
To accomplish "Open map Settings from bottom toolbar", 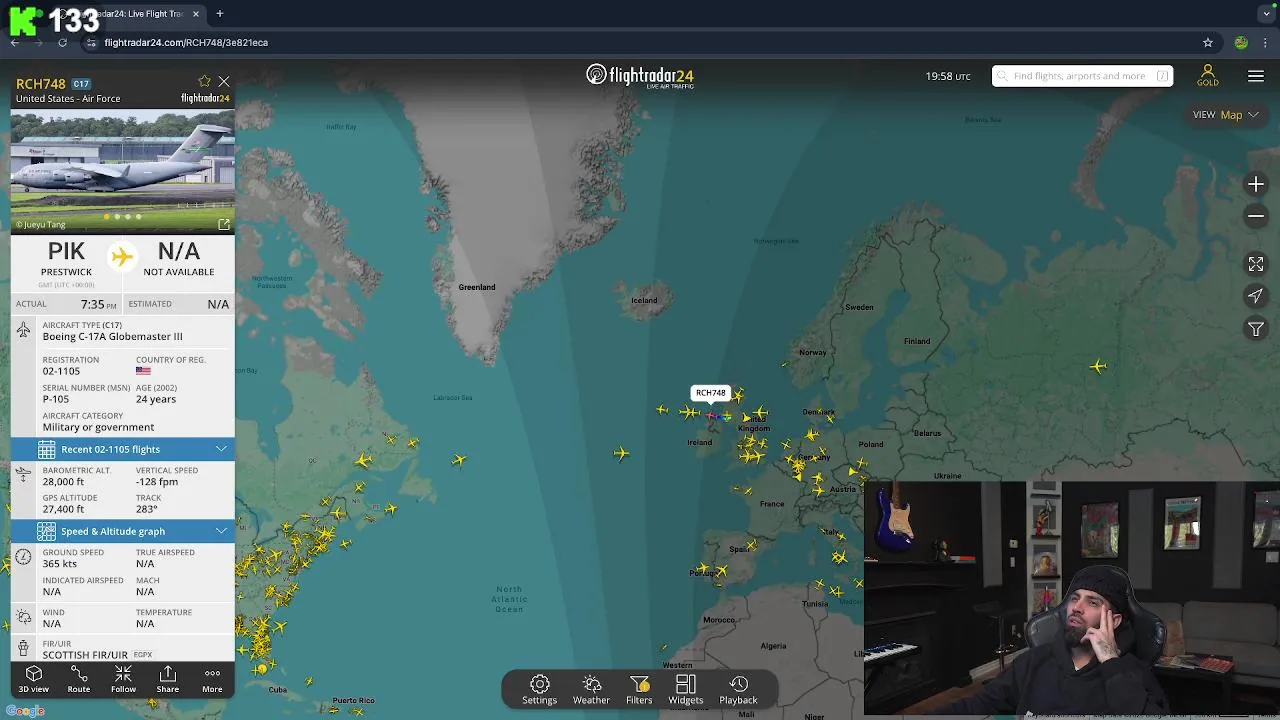I will click(x=539, y=690).
